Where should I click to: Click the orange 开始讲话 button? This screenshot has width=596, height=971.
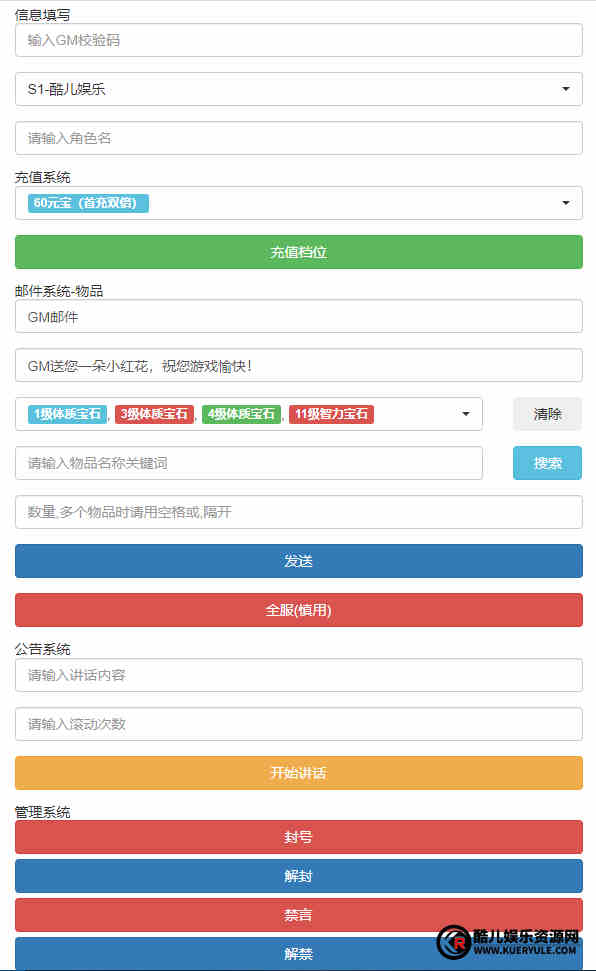[x=298, y=773]
